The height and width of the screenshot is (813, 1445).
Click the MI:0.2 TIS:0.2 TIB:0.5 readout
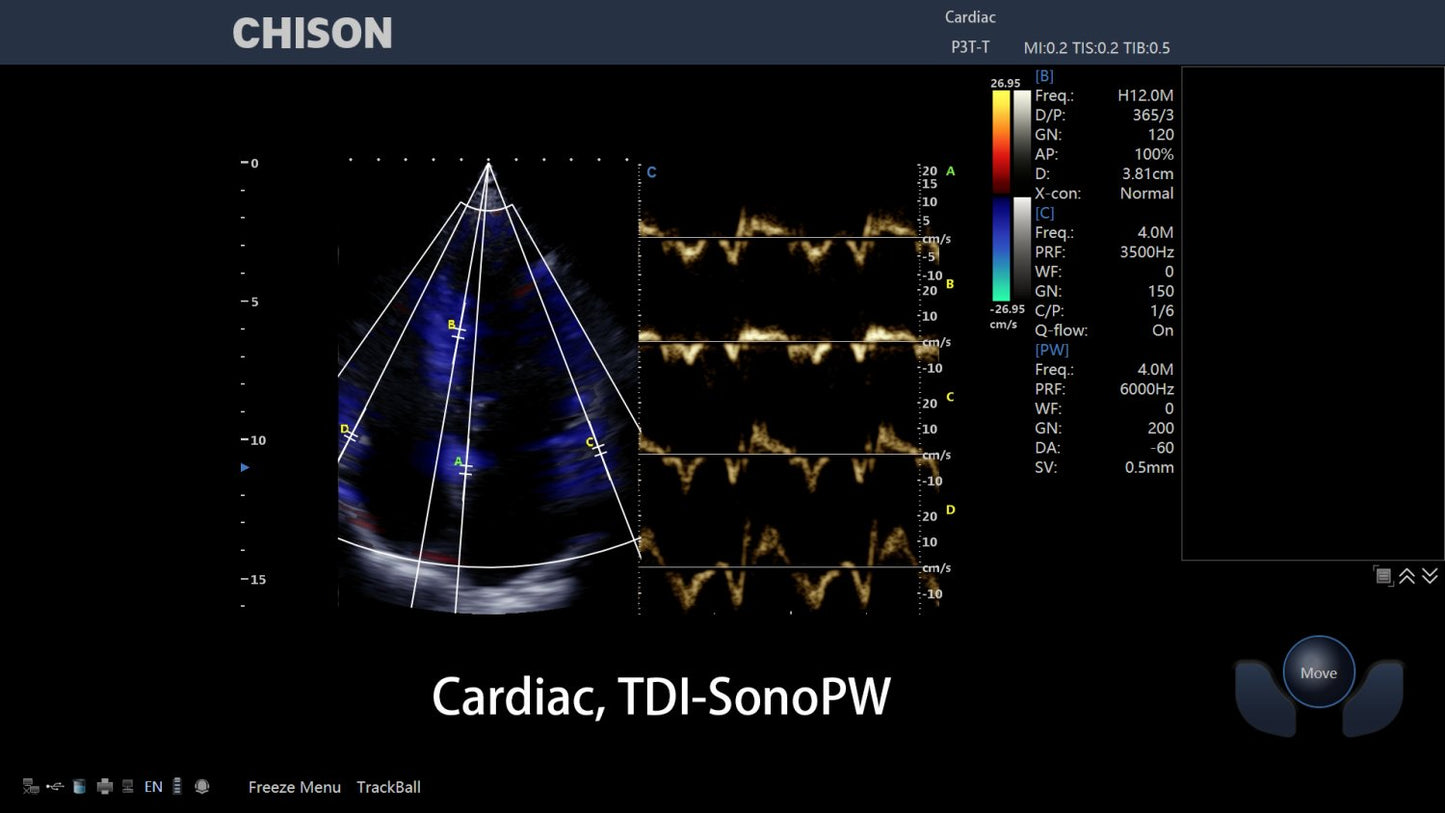(1097, 47)
